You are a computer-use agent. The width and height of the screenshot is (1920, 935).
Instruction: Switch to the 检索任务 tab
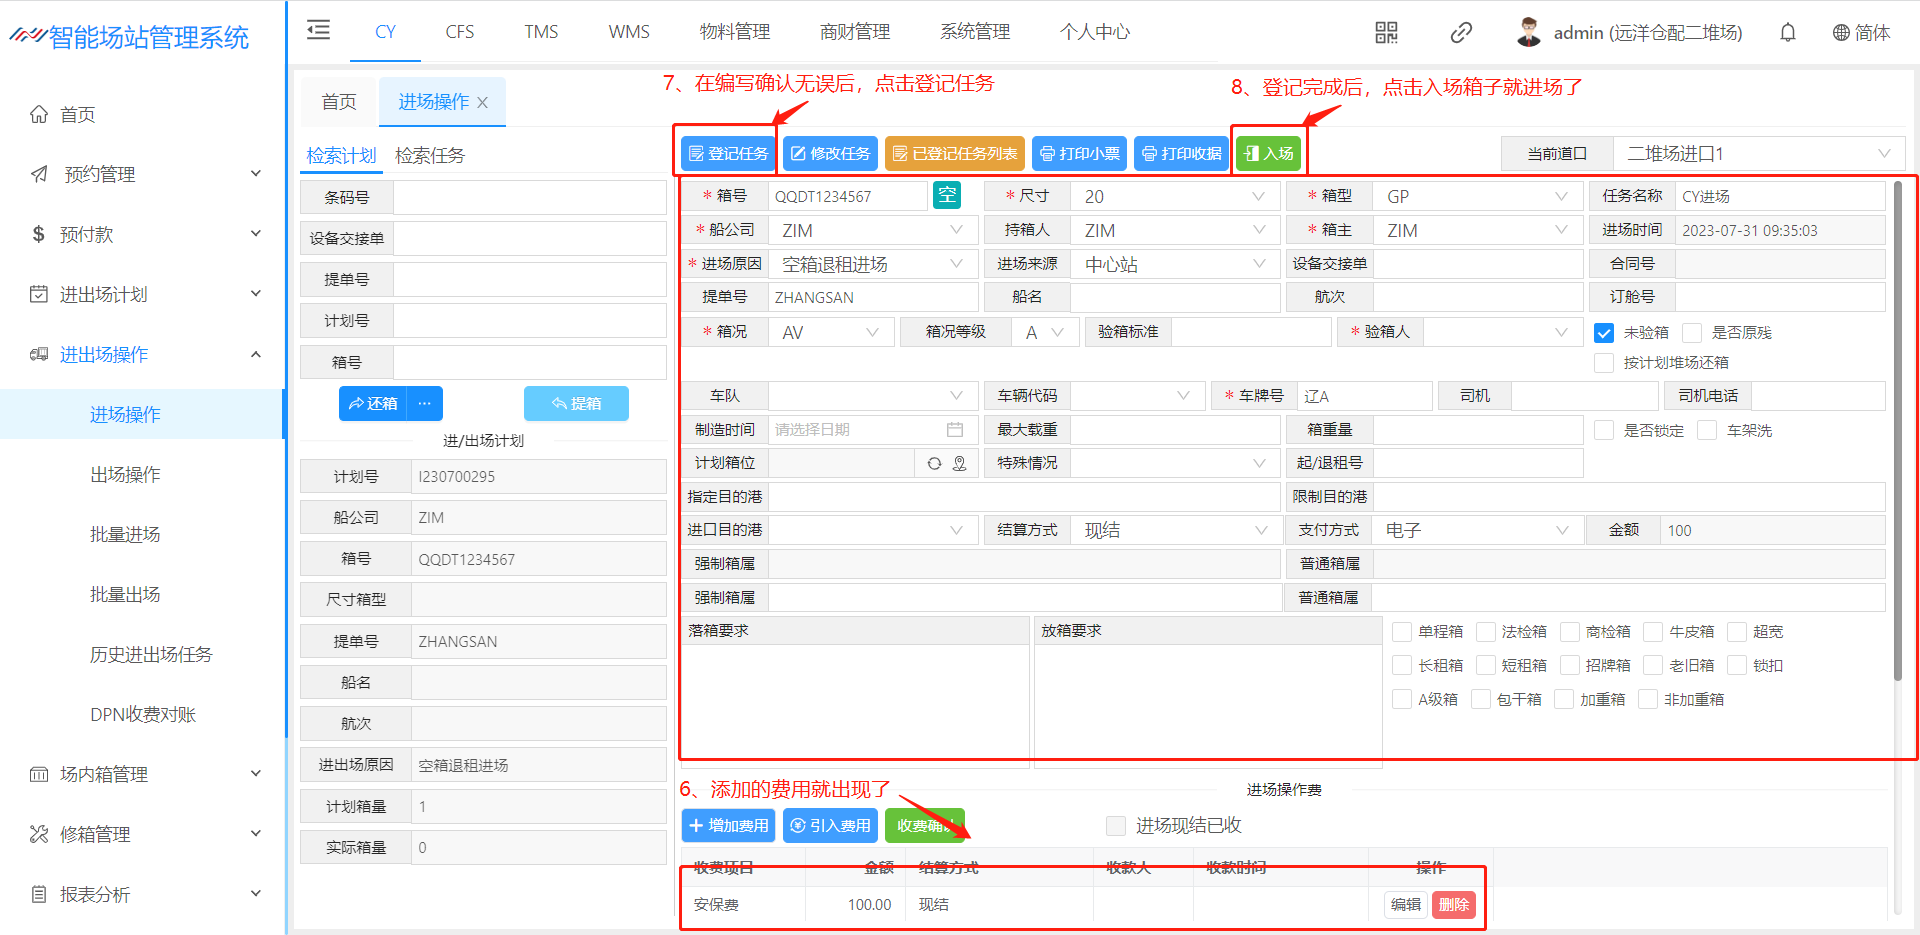(x=430, y=156)
